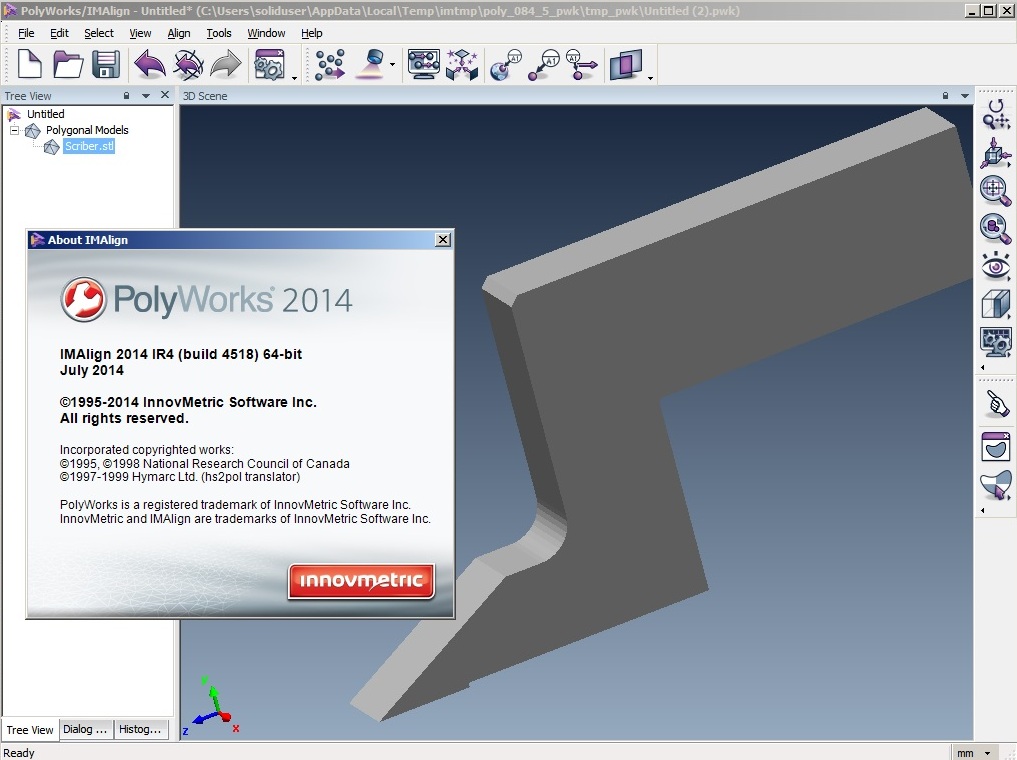
Task: Click the surface patch with cursor selection icon
Action: pyautogui.click(x=996, y=485)
